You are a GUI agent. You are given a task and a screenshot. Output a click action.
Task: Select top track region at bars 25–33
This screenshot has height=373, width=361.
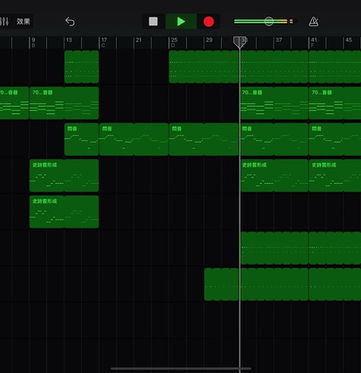[204, 67]
